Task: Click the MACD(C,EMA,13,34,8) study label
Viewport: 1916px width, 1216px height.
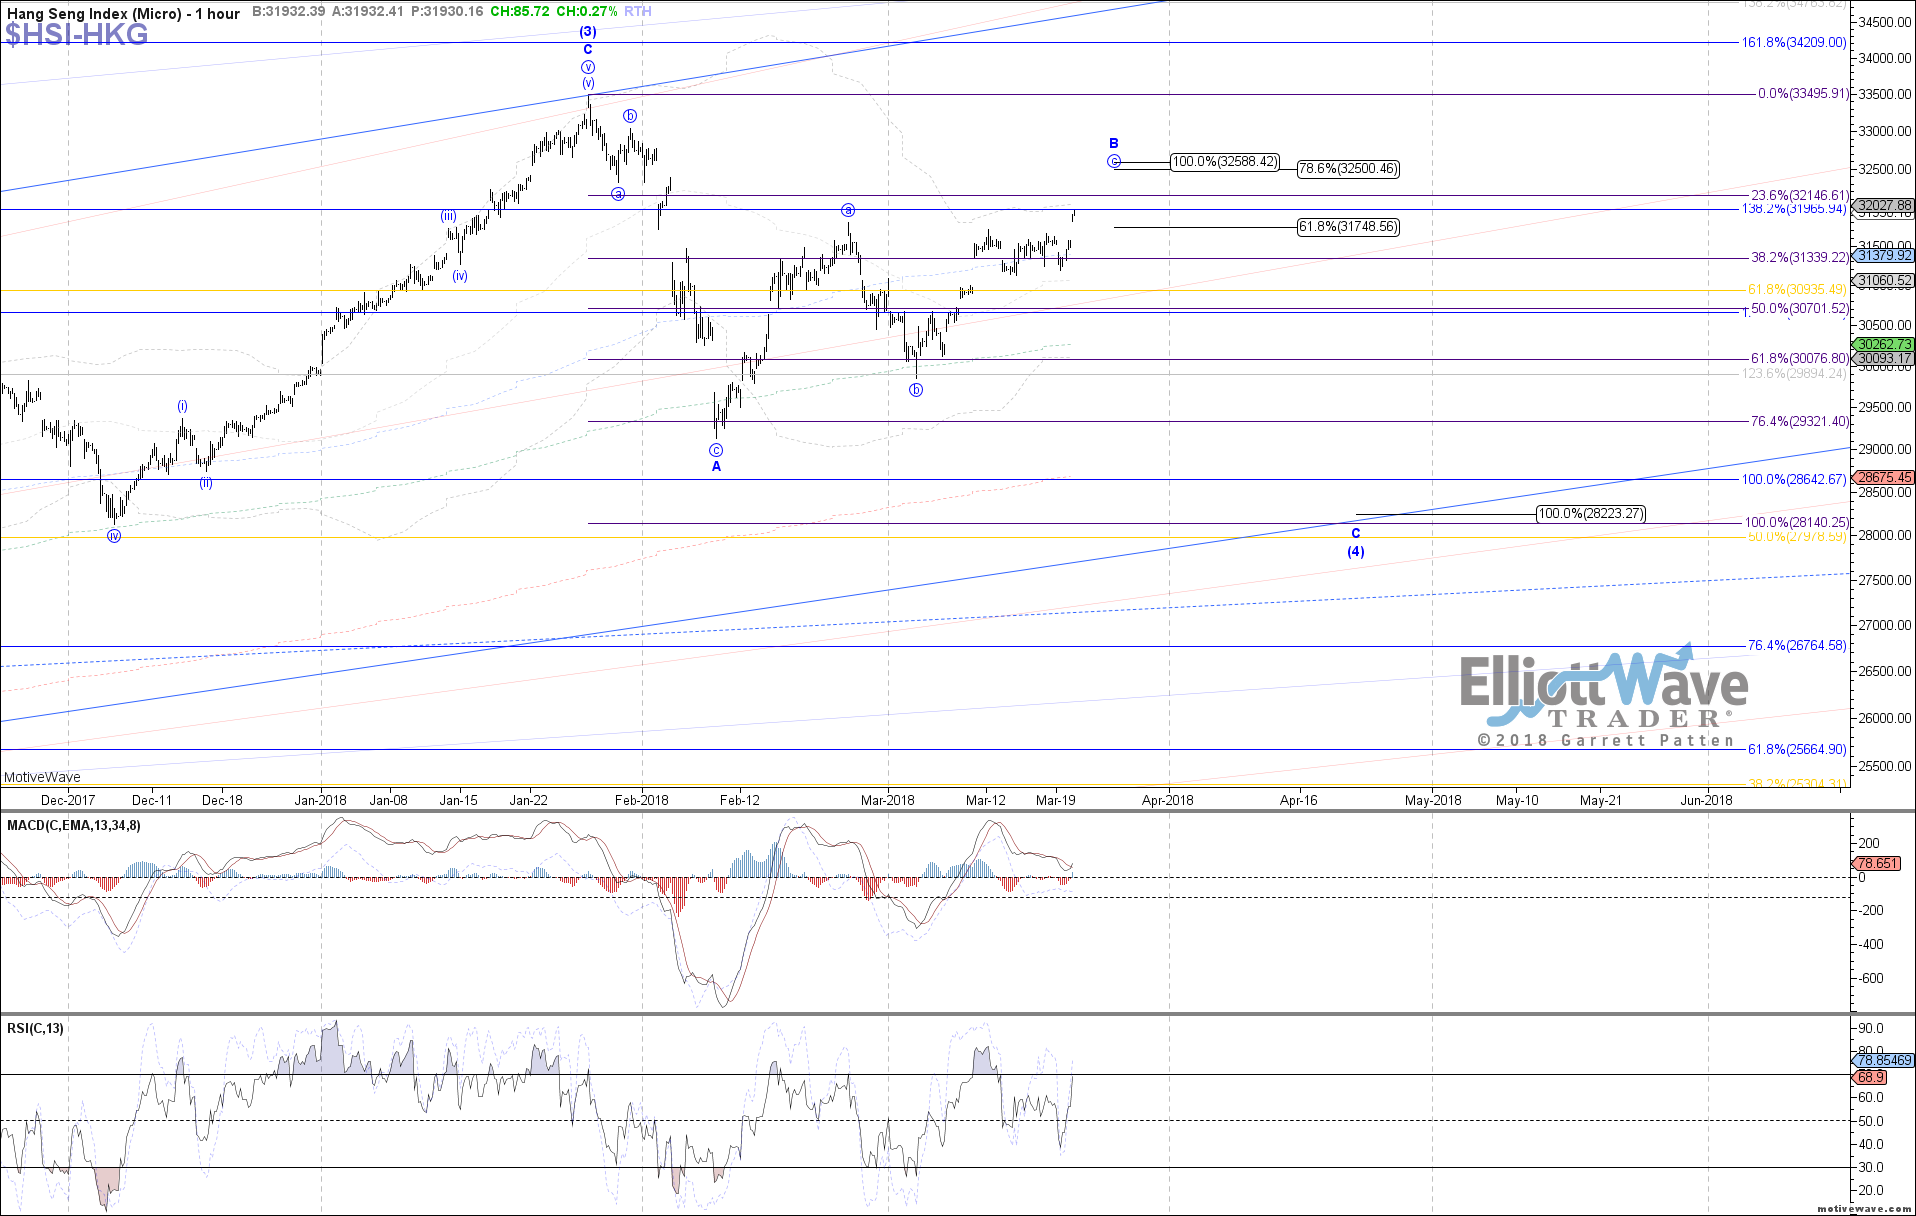Action: (74, 825)
